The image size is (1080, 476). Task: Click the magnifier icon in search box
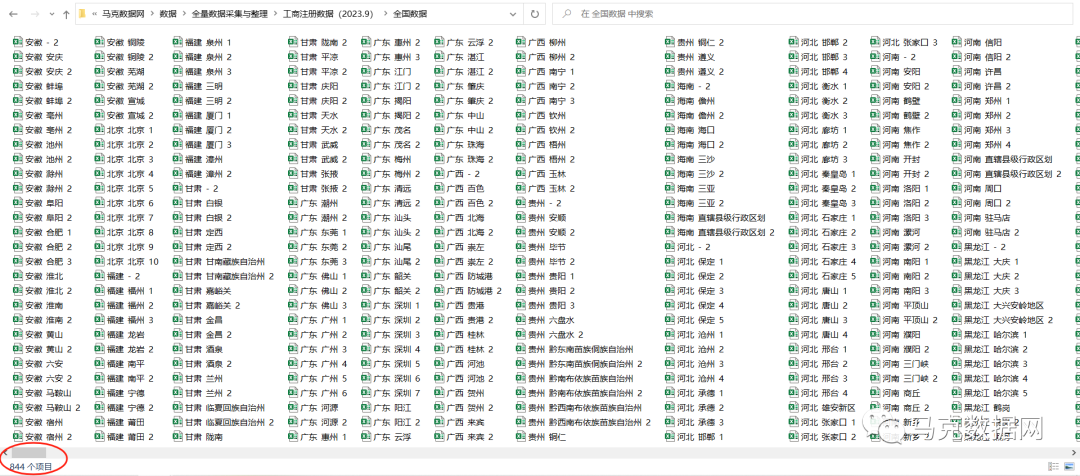(567, 14)
